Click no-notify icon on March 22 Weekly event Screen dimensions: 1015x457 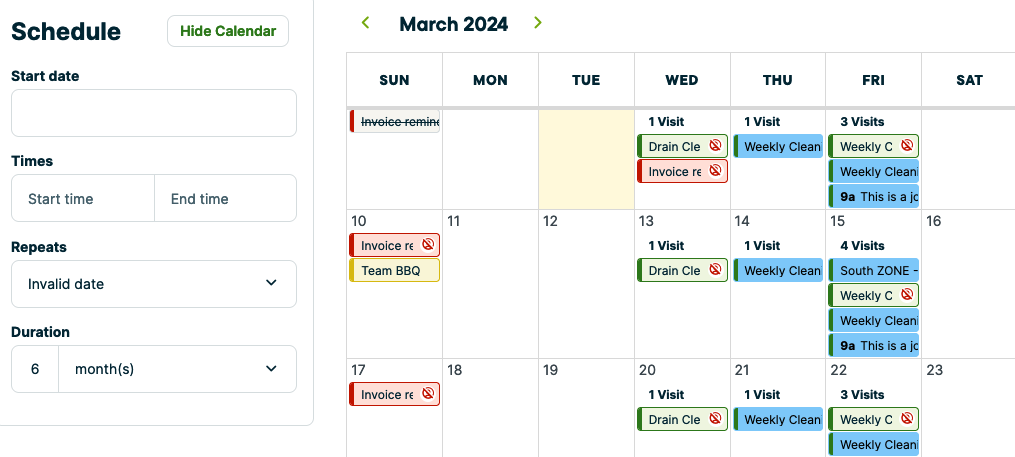tap(906, 419)
